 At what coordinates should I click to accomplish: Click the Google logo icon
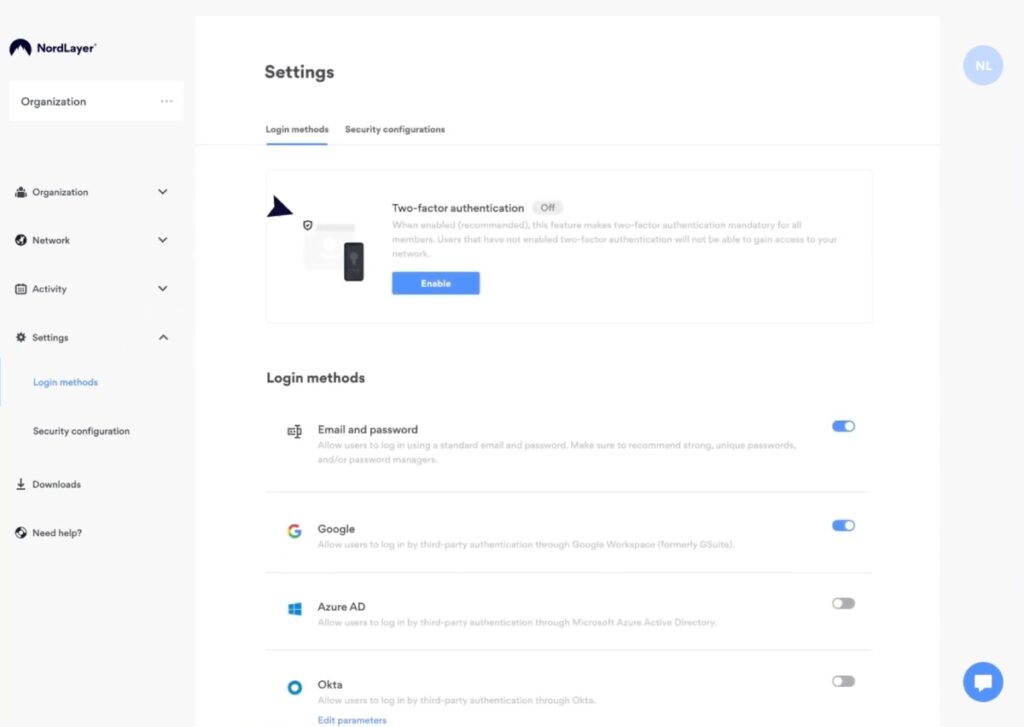pyautogui.click(x=295, y=531)
